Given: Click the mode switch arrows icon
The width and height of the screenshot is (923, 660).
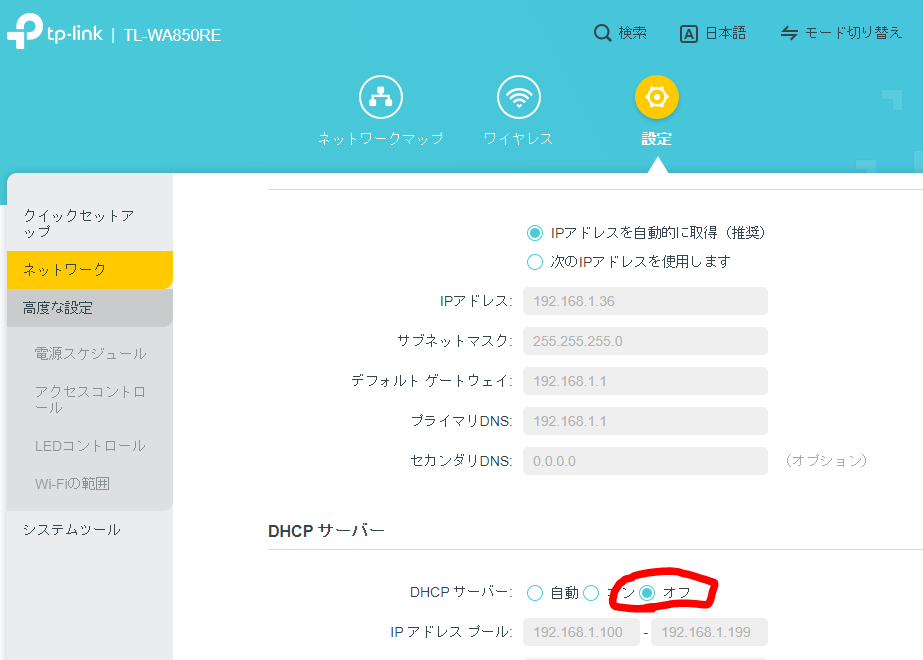Looking at the screenshot, I should tap(789, 33).
